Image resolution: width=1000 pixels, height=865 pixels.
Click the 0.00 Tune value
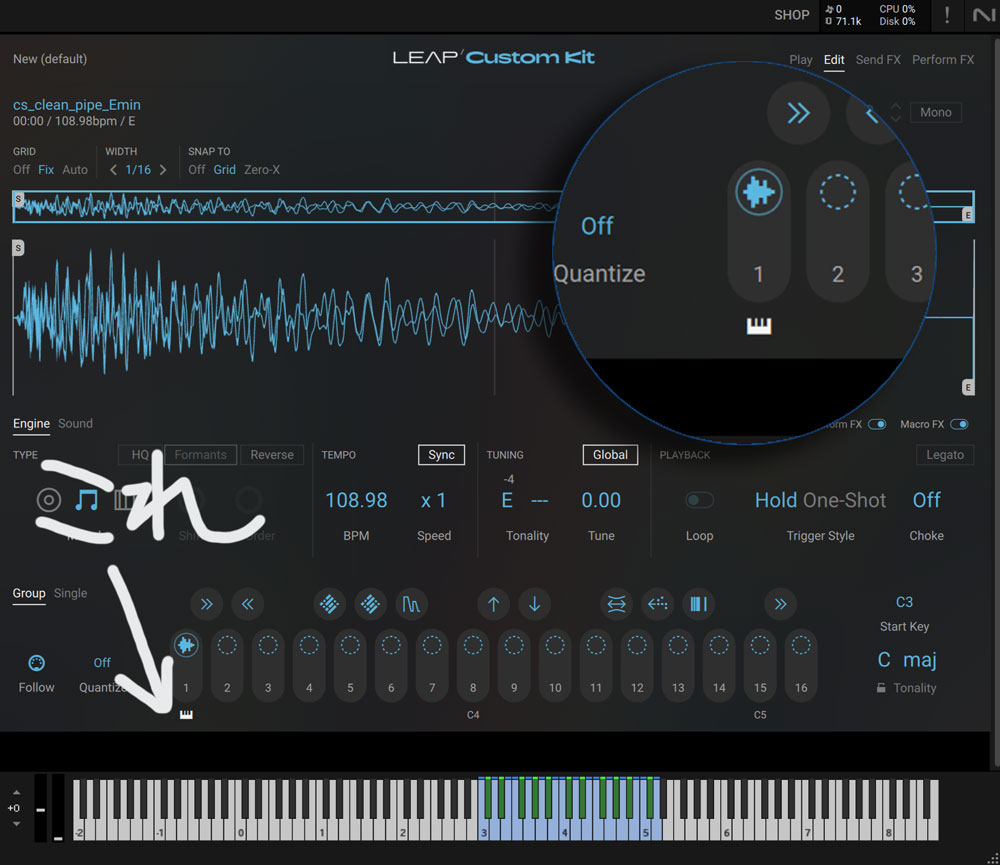tap(601, 501)
